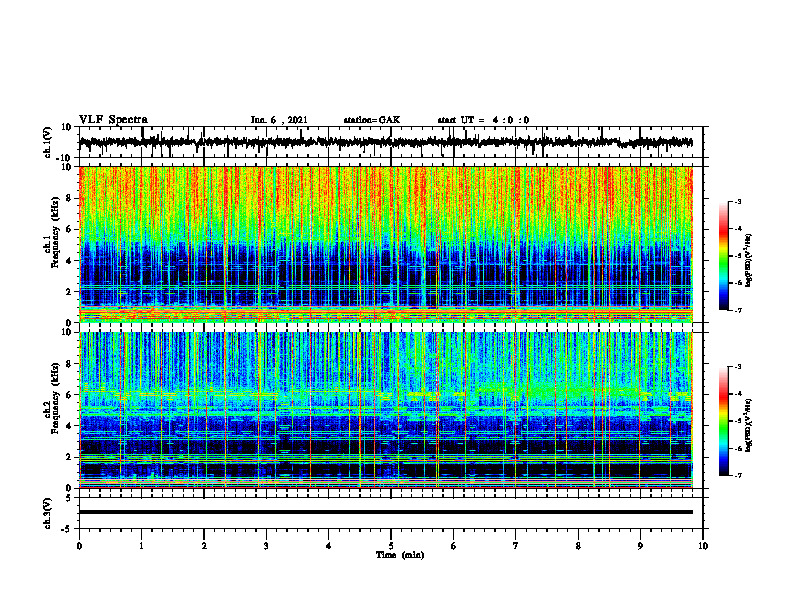Click the "station=GAK" label
This screenshot has height=612, width=792.
pos(372,120)
